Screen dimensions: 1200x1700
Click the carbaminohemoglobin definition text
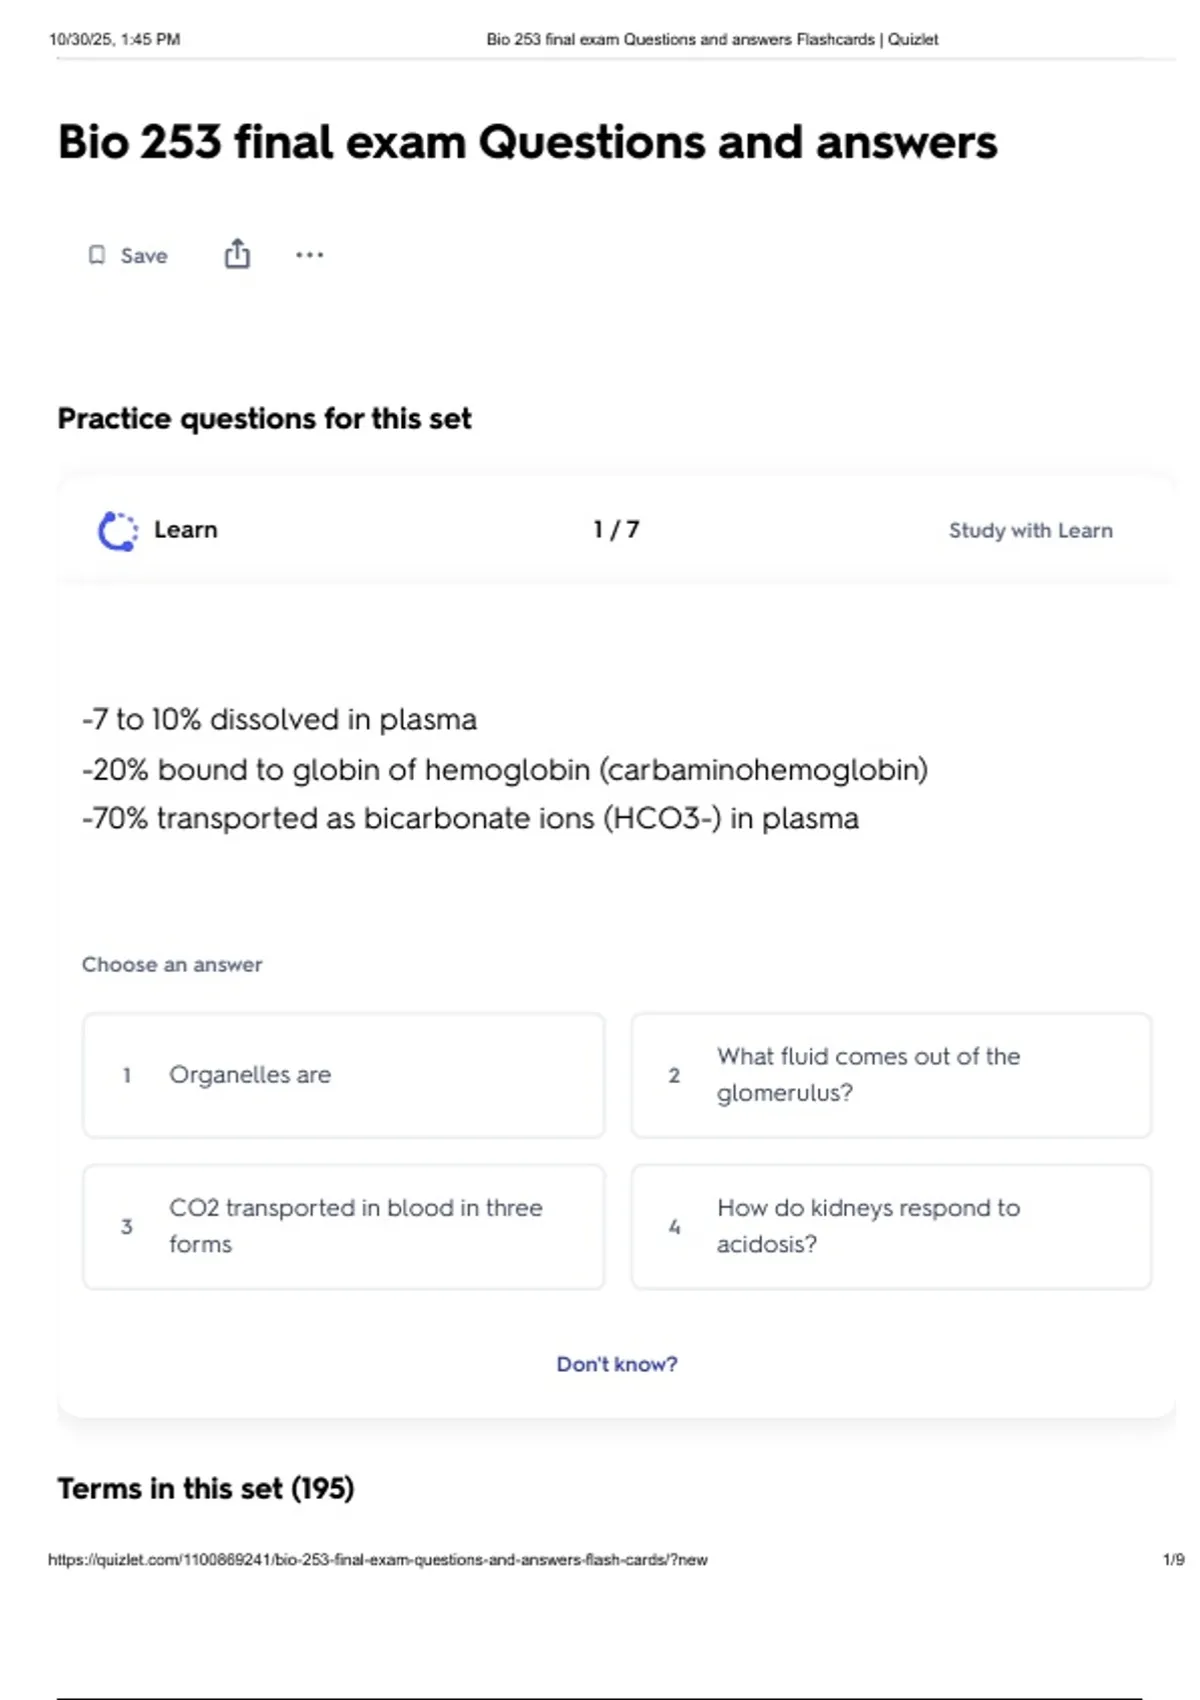click(504, 770)
